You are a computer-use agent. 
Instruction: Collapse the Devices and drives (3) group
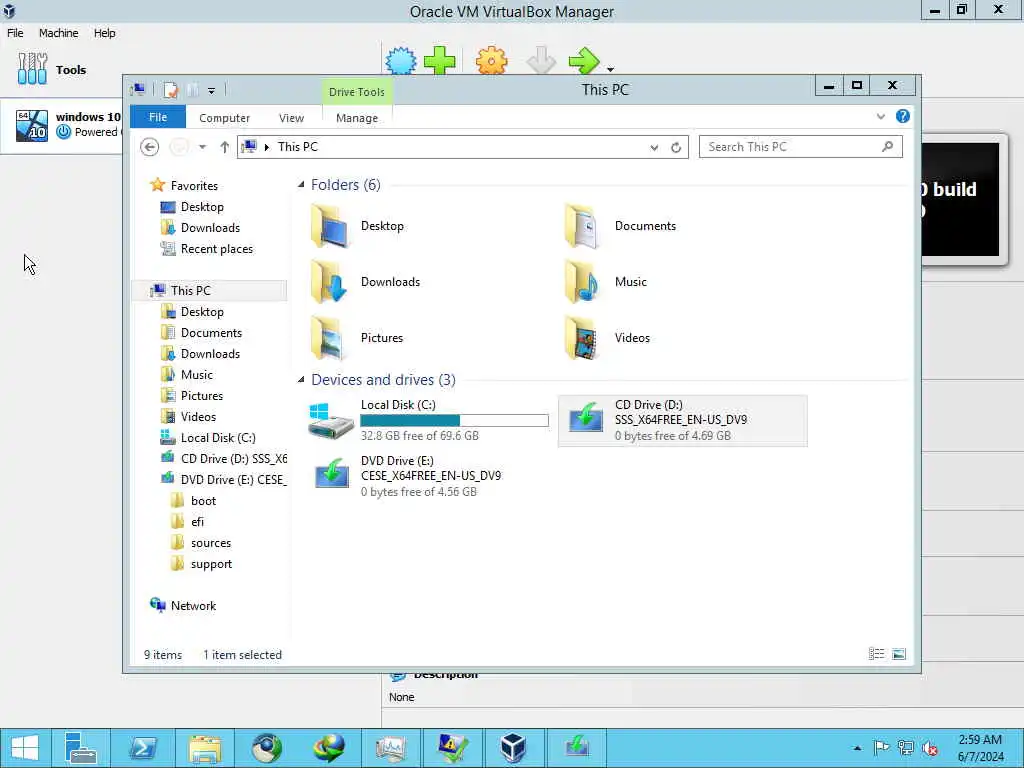[x=301, y=379]
